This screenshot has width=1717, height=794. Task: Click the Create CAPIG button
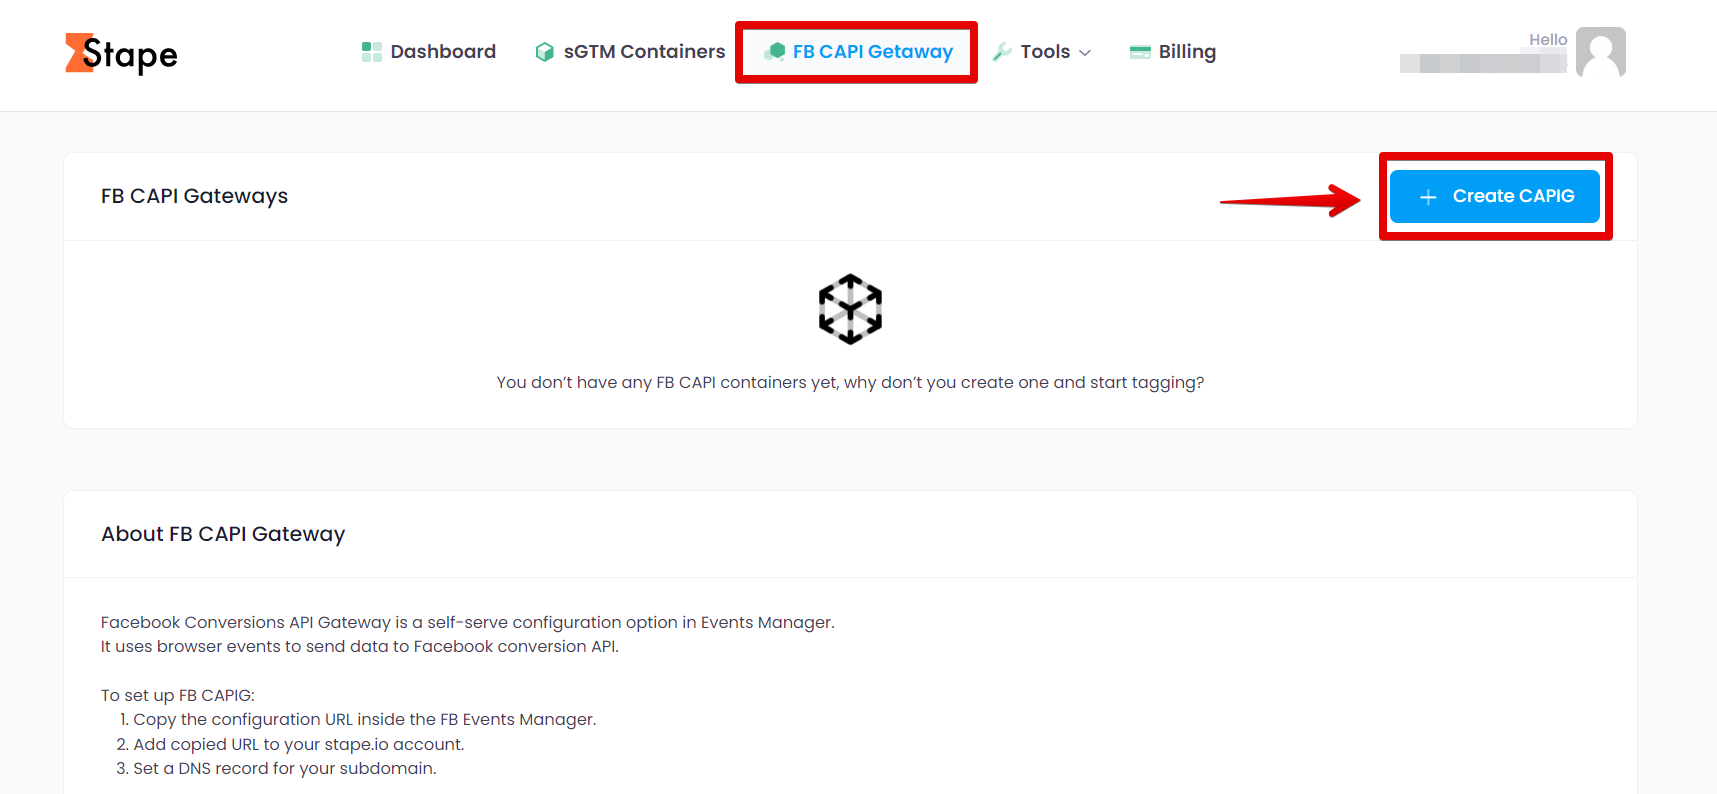point(1495,196)
